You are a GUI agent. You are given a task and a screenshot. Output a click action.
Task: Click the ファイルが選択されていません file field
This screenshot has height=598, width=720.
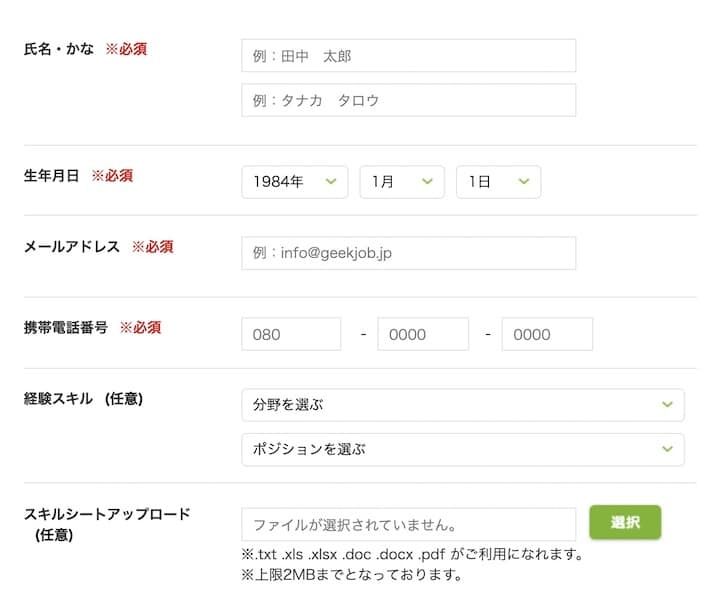pos(408,524)
